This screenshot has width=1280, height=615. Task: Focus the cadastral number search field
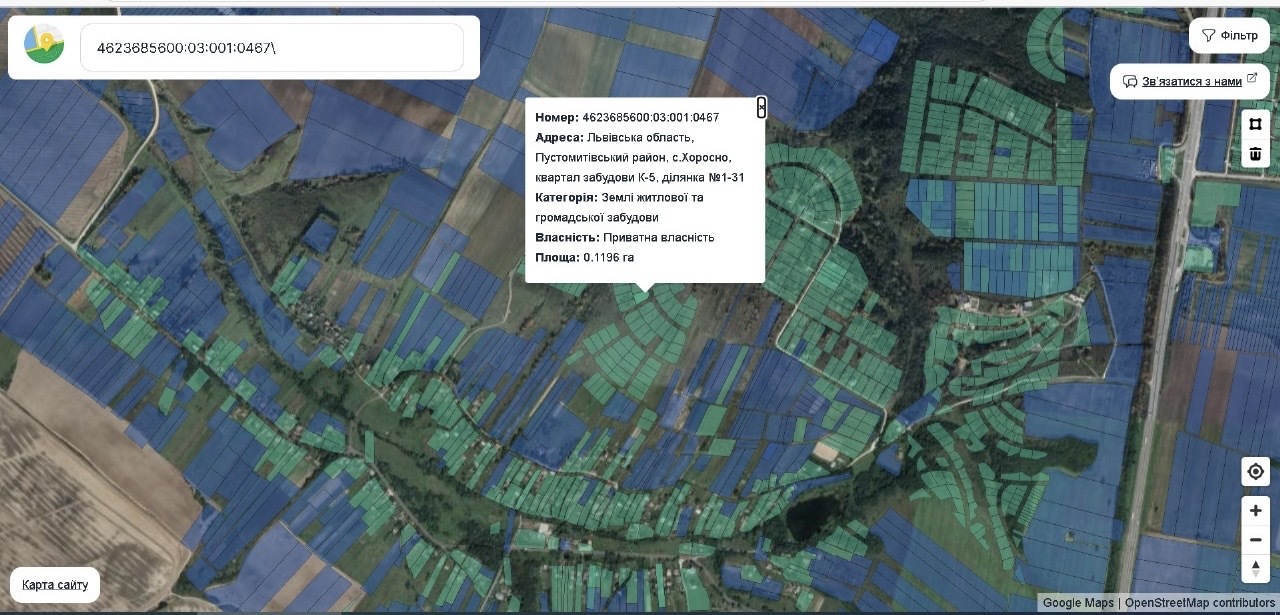pos(271,47)
